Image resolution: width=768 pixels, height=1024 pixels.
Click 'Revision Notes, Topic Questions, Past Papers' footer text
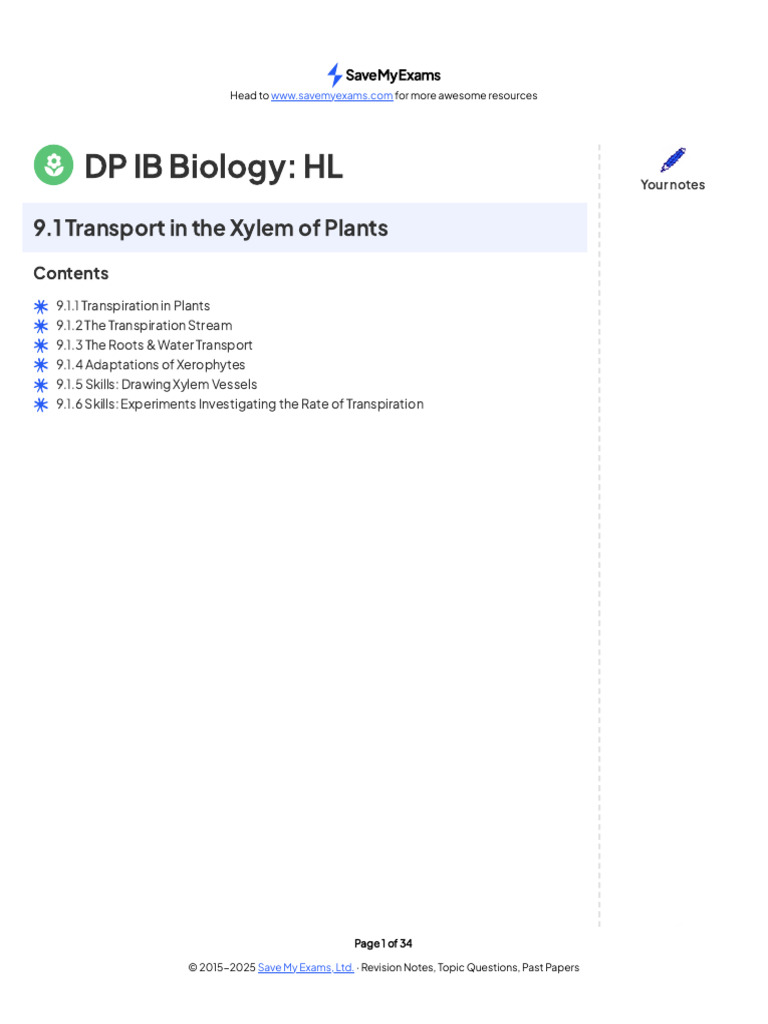pyautogui.click(x=470, y=967)
